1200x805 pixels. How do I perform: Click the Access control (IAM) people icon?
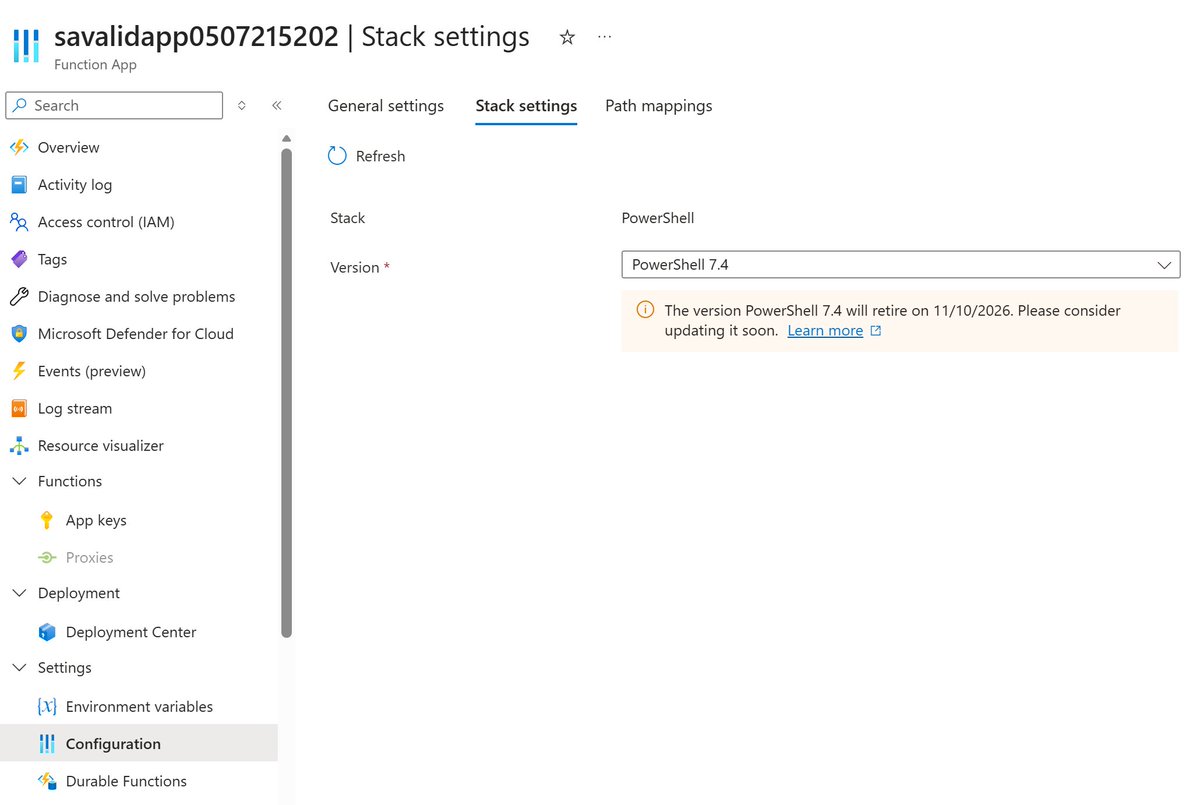click(19, 222)
